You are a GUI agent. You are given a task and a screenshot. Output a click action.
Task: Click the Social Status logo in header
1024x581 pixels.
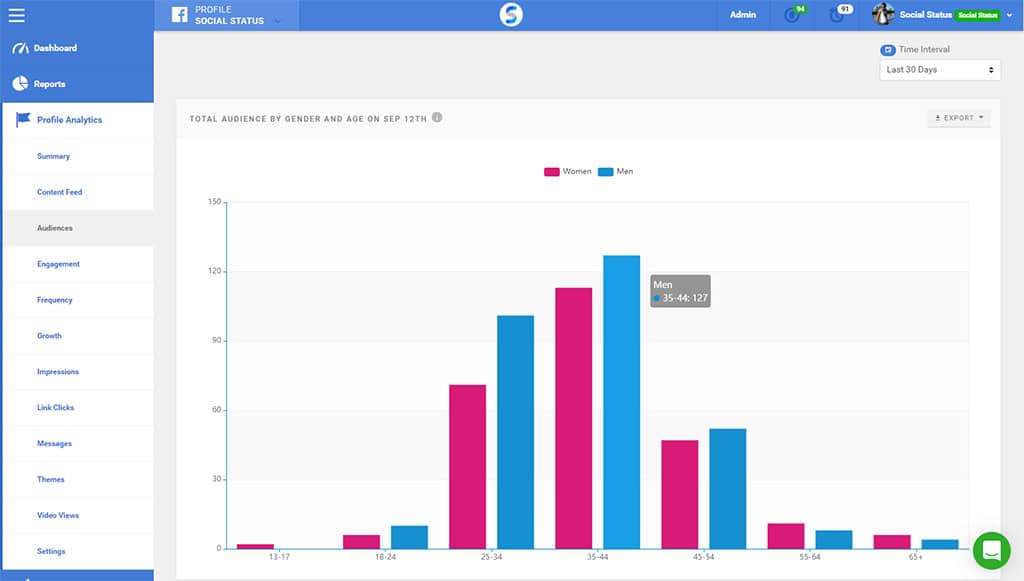tap(511, 14)
